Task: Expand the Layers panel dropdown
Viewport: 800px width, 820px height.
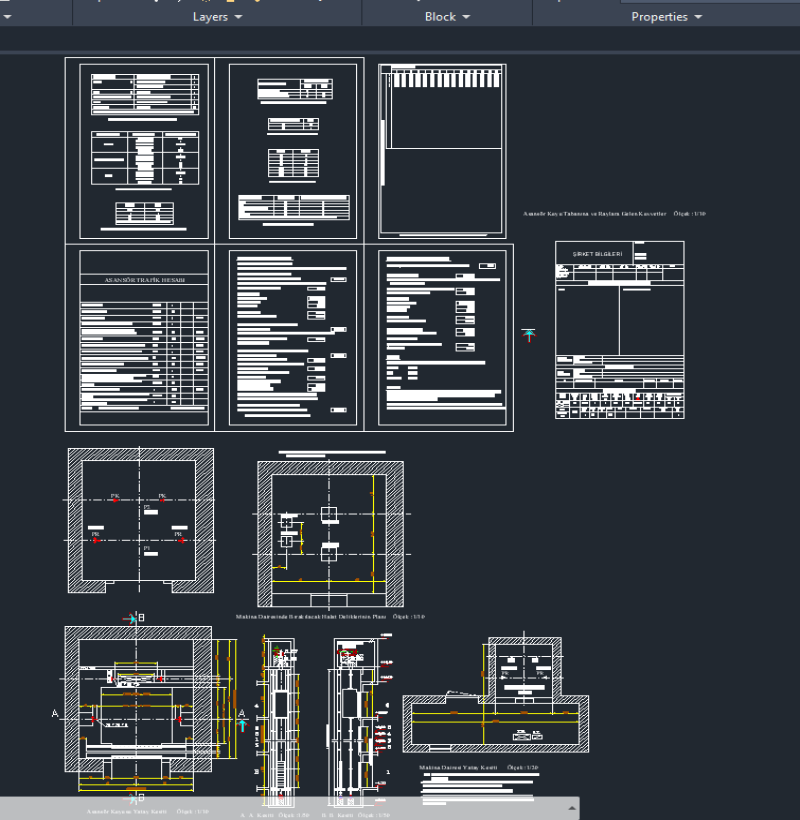Action: click(x=238, y=17)
